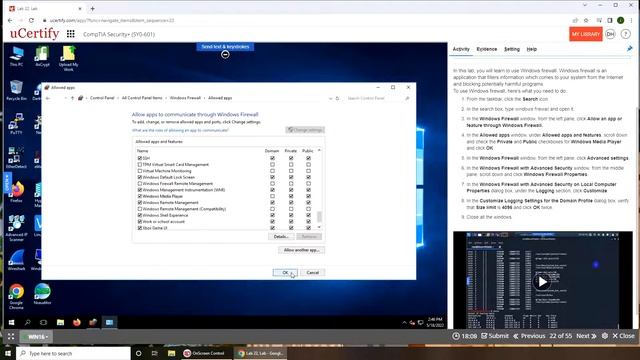Click the remote Windows Start button
The height and width of the screenshot is (360, 640).
(x=11, y=322)
